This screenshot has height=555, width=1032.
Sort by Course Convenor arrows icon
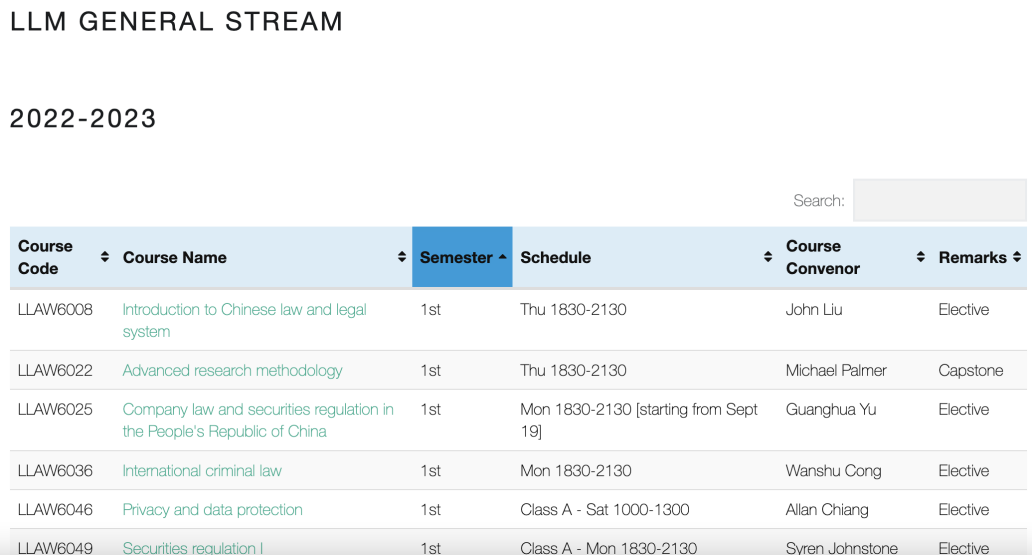coord(920,257)
